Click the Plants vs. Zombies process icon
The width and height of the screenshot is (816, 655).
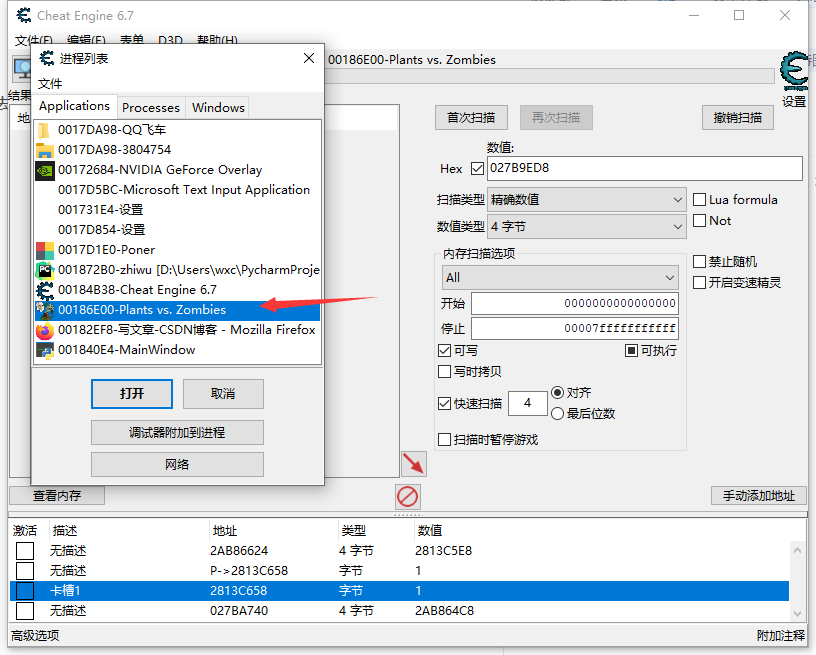[45, 310]
